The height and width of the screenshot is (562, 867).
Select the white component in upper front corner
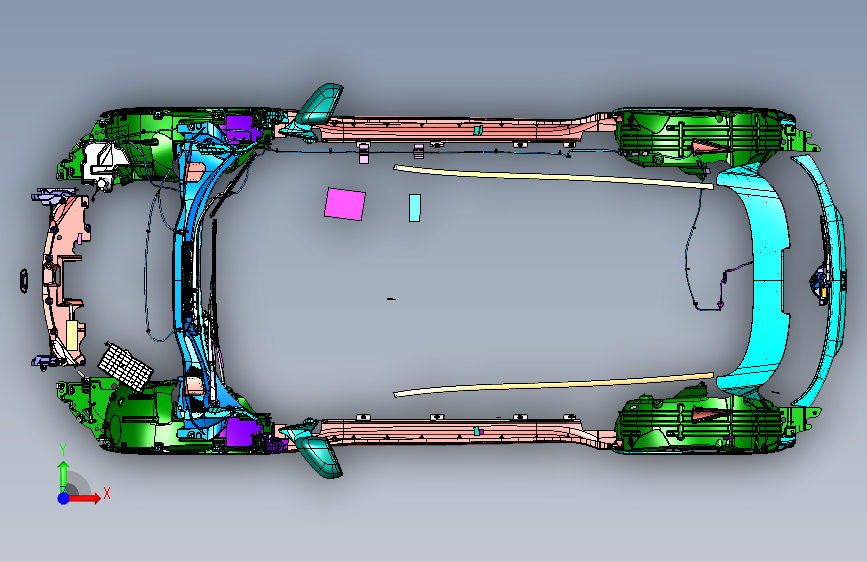coord(103,162)
